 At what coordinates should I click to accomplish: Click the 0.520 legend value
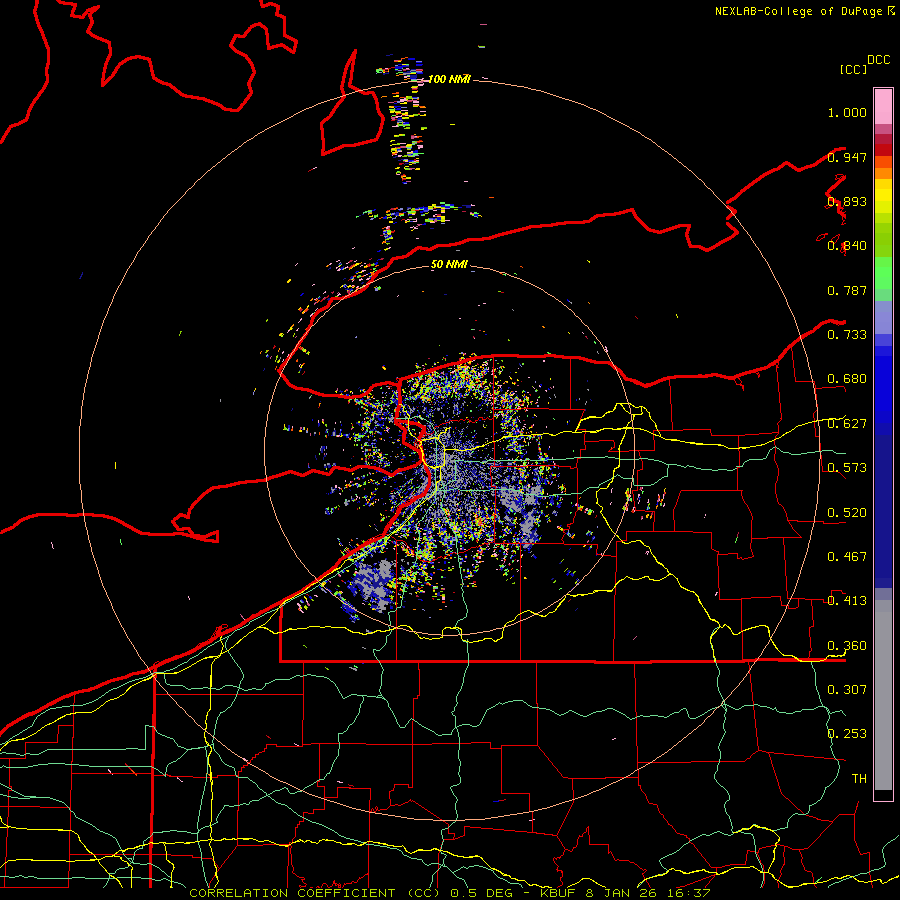847,512
